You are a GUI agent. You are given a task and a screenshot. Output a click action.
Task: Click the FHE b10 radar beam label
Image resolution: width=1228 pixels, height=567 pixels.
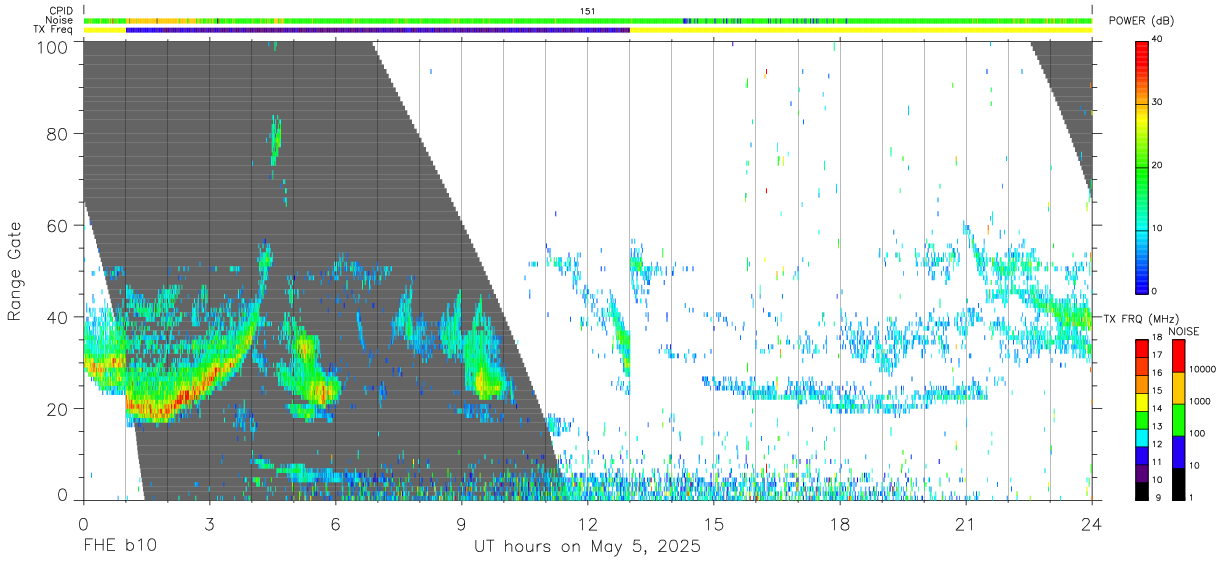[x=120, y=547]
